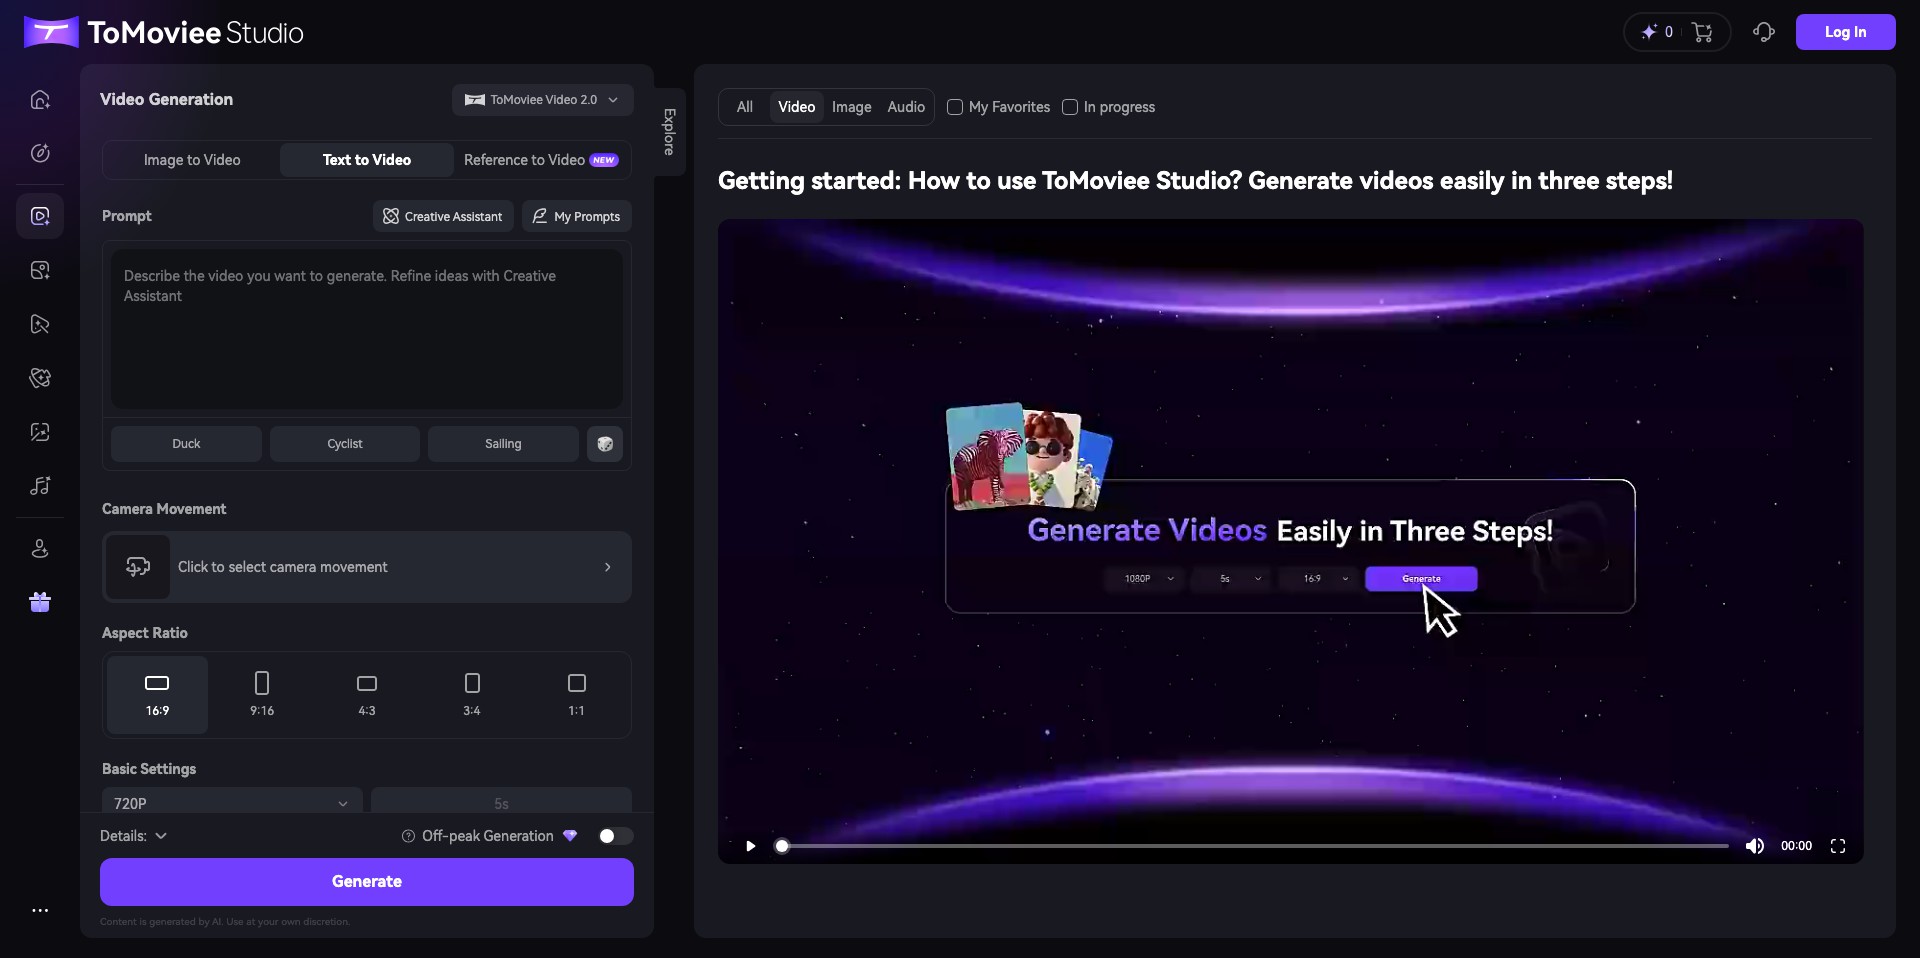Screen dimensions: 1920x958
Task: Click the random prompt dice icon
Action: tap(605, 444)
